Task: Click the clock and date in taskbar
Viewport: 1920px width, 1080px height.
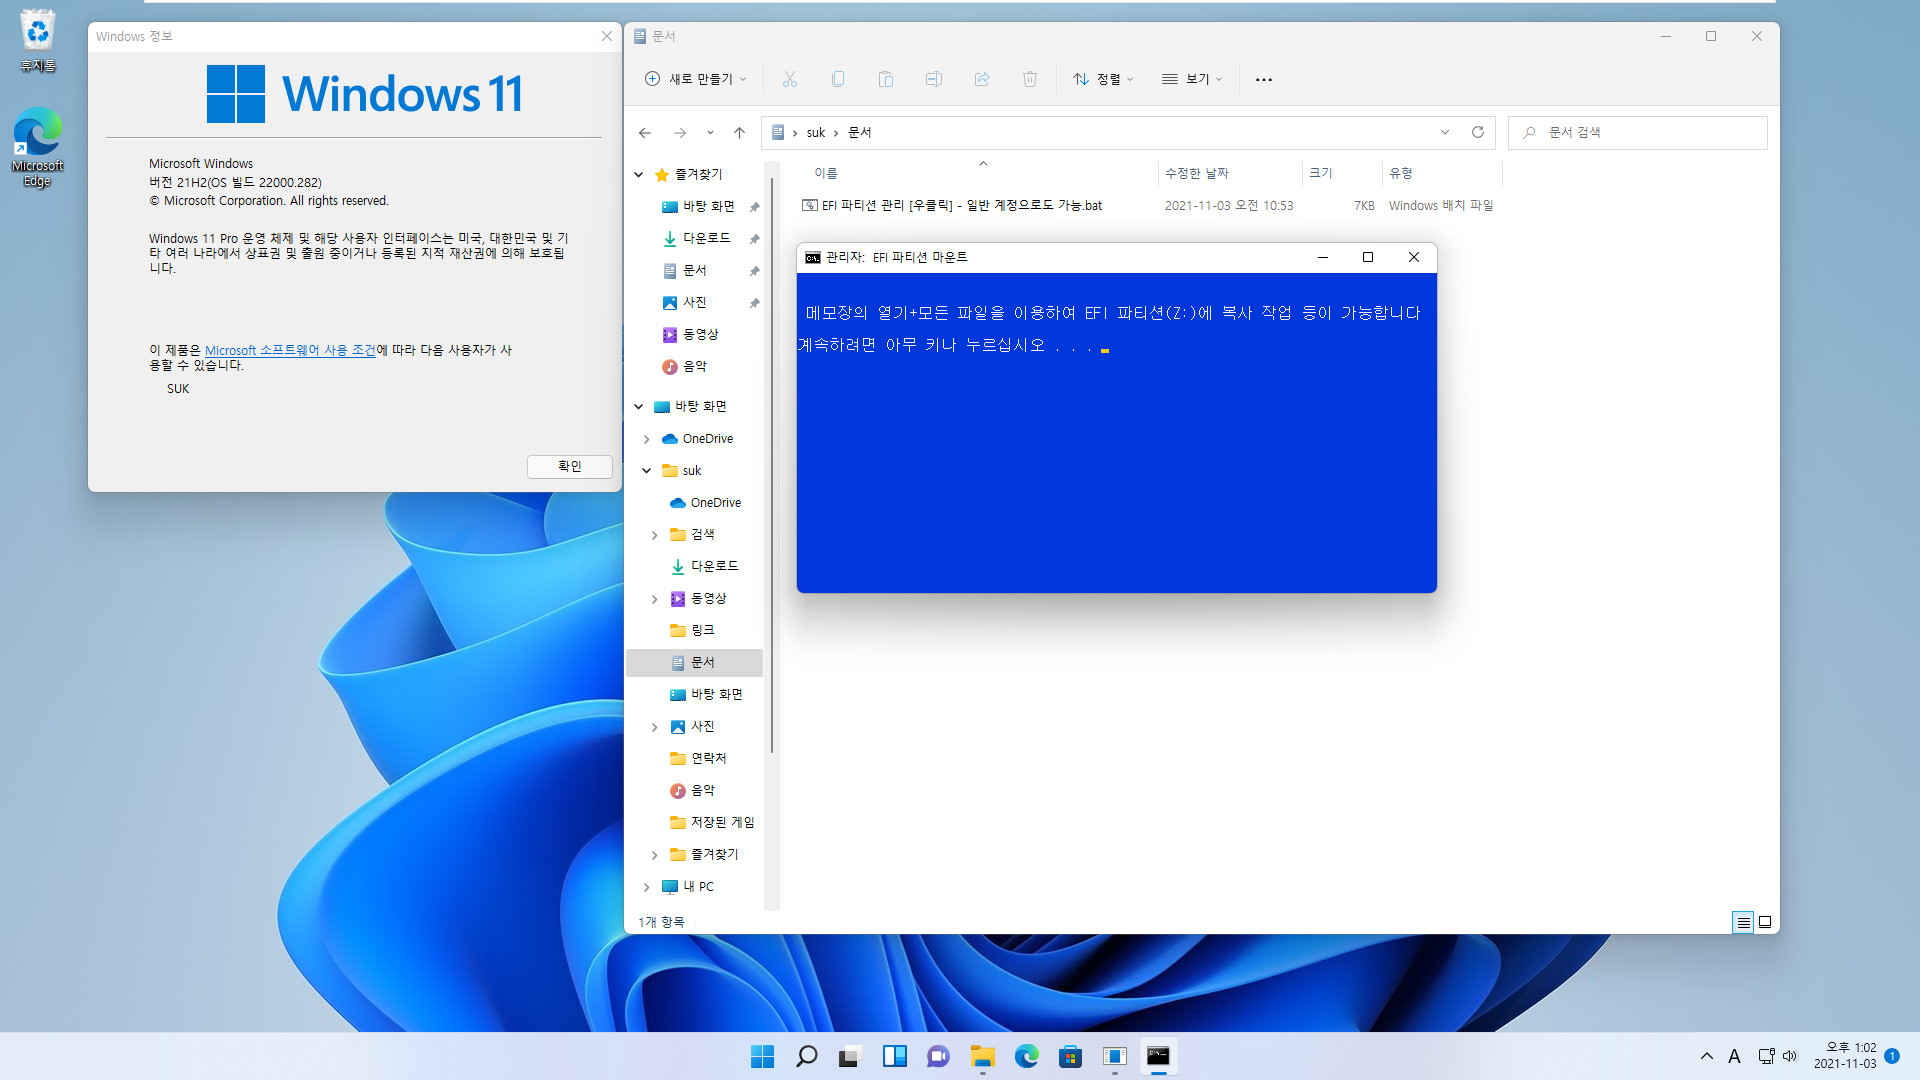Action: click(x=1845, y=1056)
